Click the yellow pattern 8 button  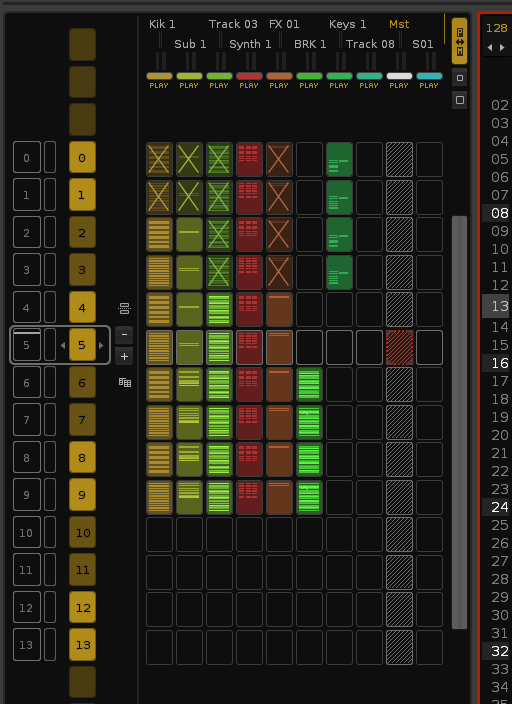point(82,457)
